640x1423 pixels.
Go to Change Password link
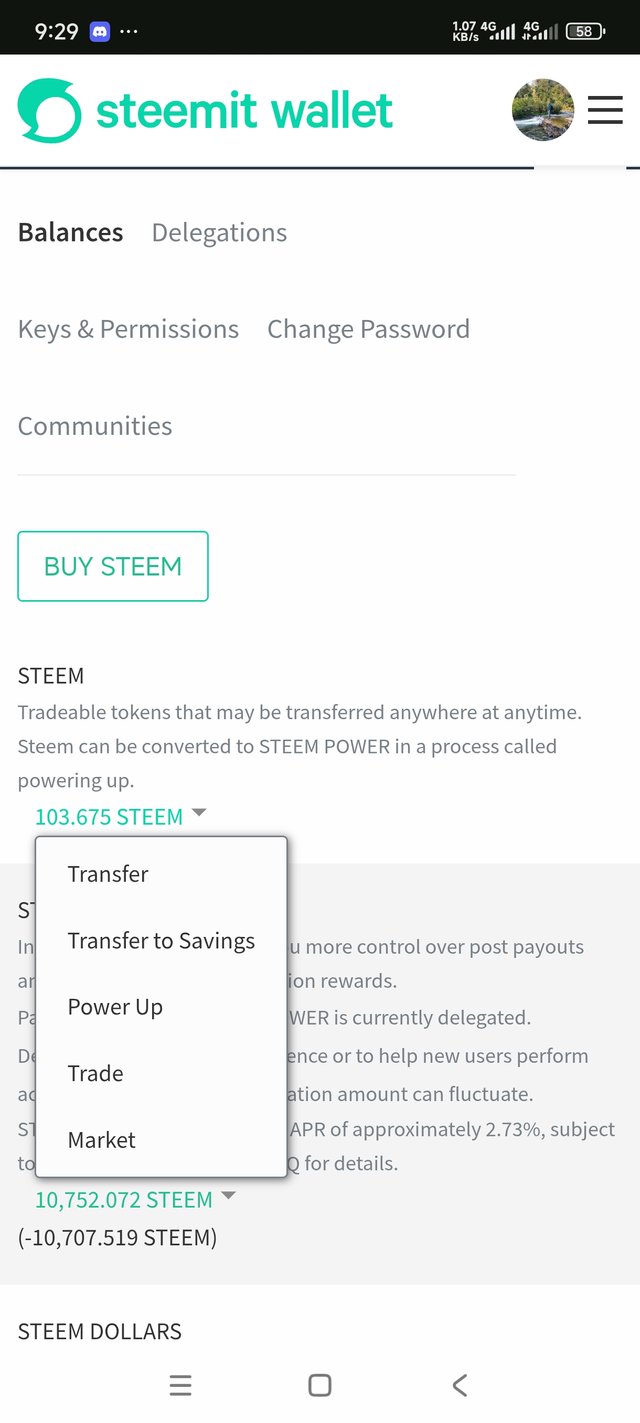pyautogui.click(x=368, y=329)
